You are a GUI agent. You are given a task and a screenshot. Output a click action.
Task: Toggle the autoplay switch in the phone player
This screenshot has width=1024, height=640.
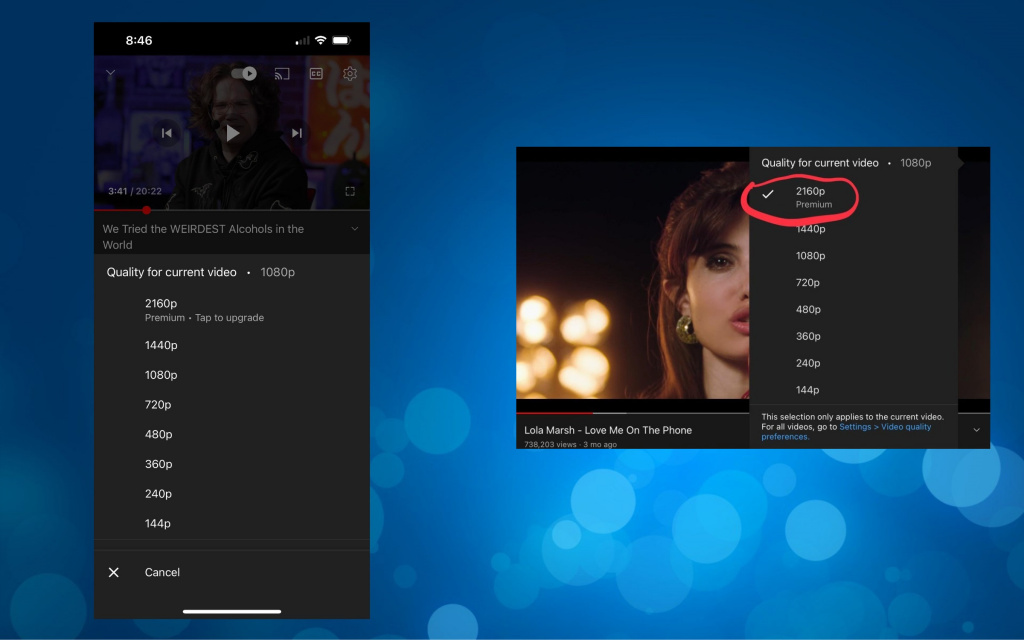tap(244, 74)
